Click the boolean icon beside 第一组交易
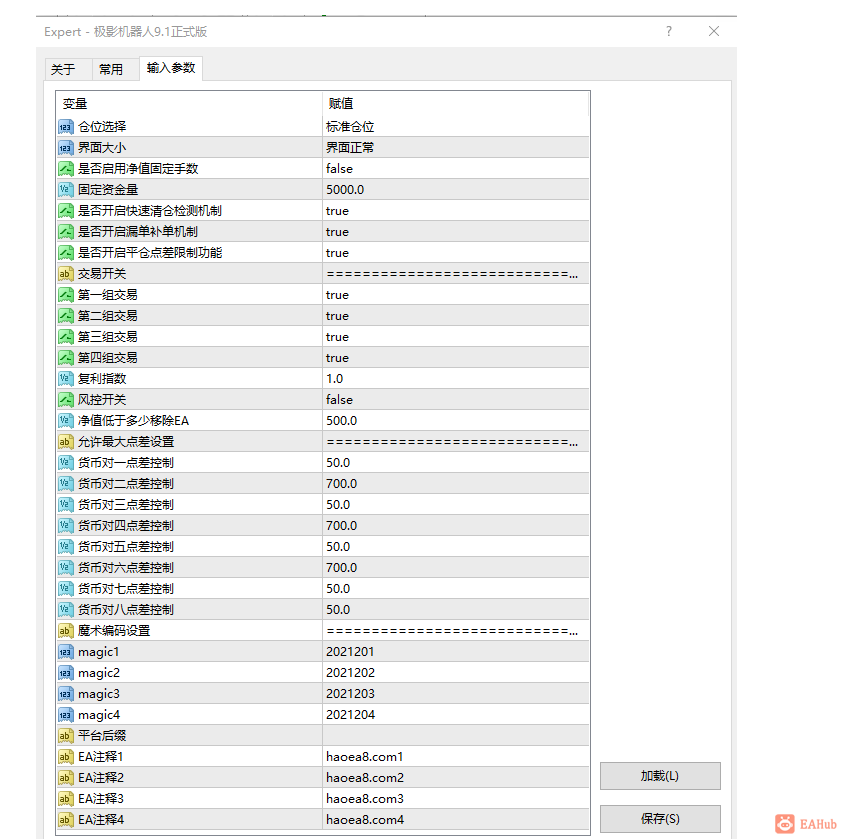Image resolution: width=846 pixels, height=839 pixels. pyautogui.click(x=65, y=295)
